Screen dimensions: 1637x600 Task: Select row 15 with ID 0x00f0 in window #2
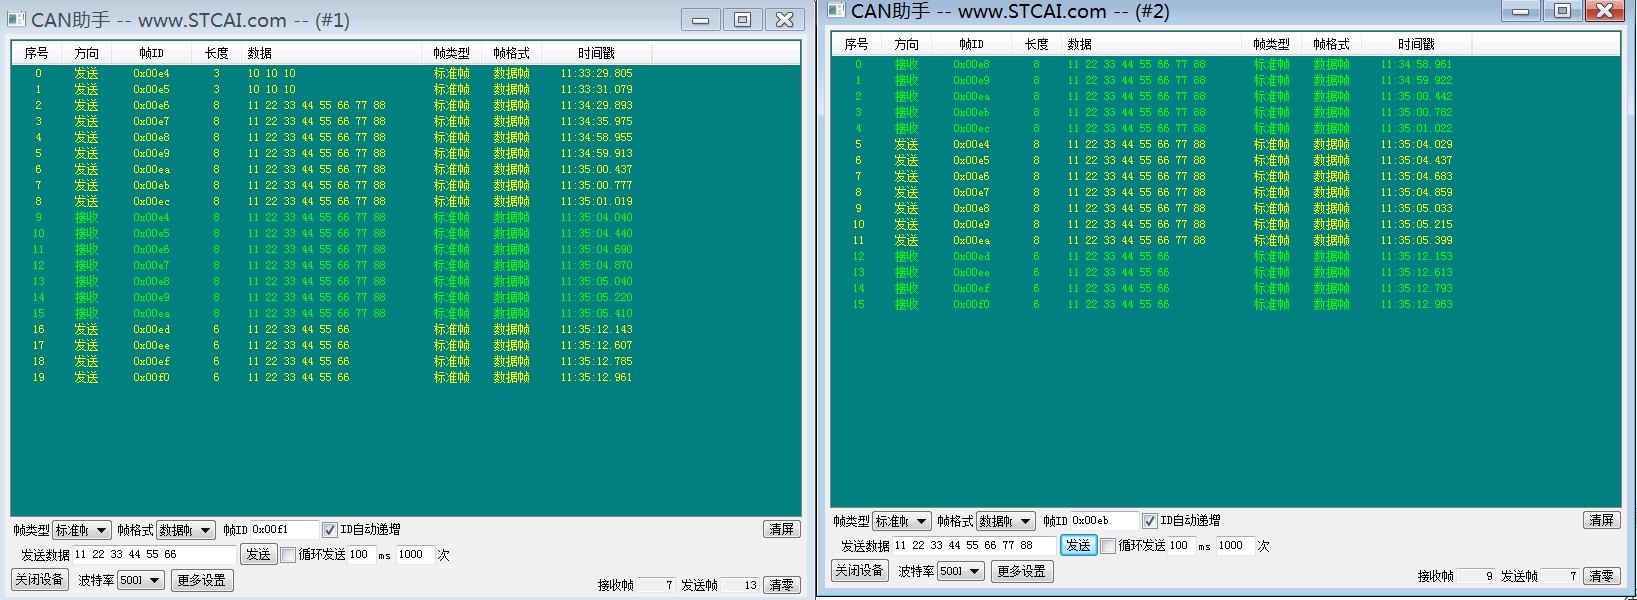[1226, 304]
